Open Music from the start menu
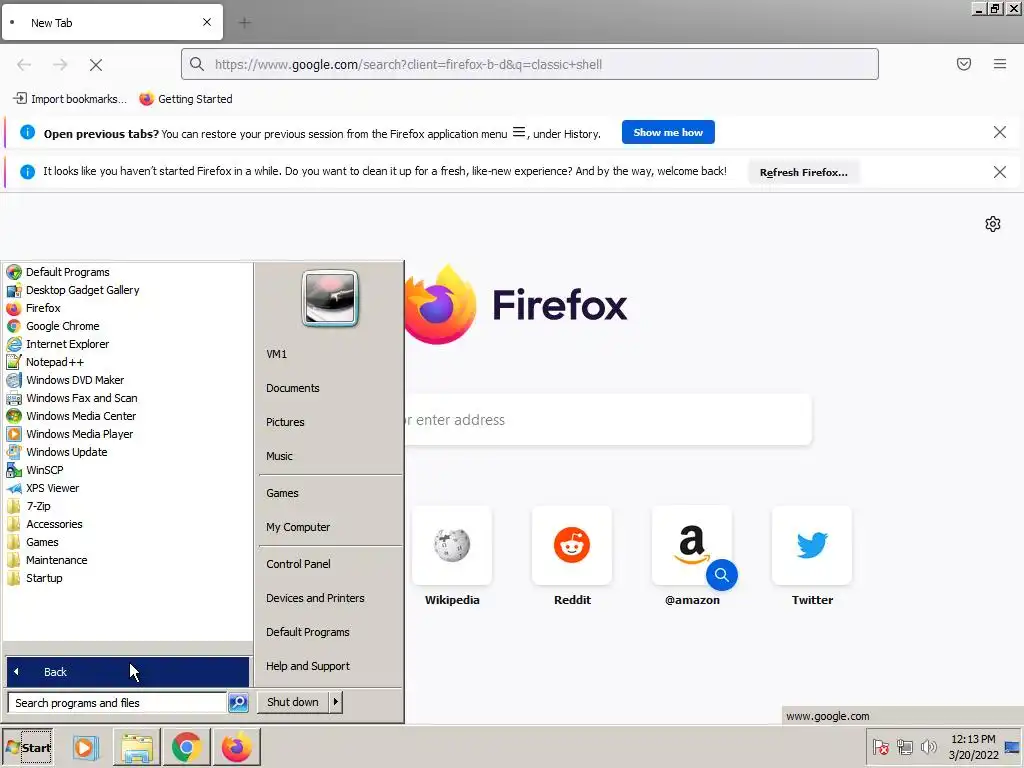The image size is (1024, 768). (279, 456)
